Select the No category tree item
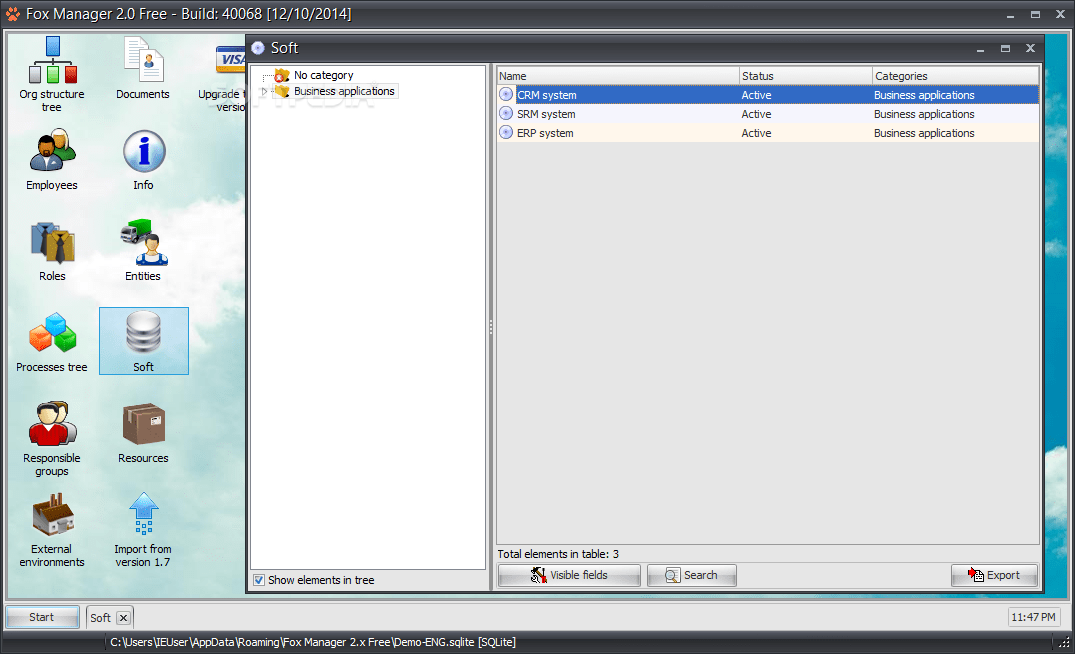 [x=320, y=74]
